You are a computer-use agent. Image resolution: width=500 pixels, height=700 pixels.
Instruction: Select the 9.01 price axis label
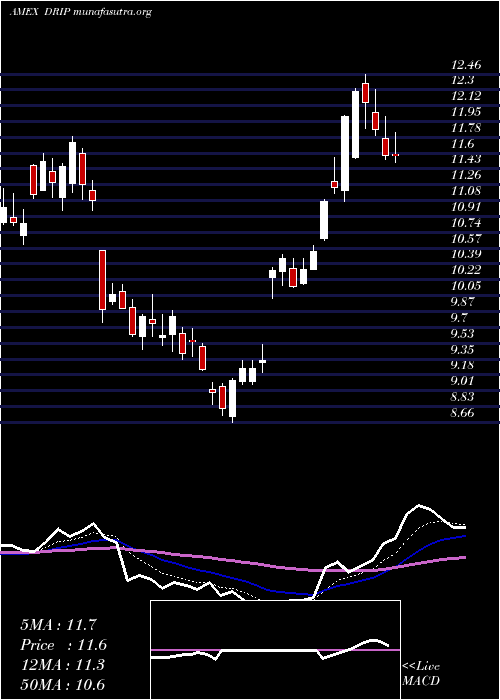coord(462,380)
